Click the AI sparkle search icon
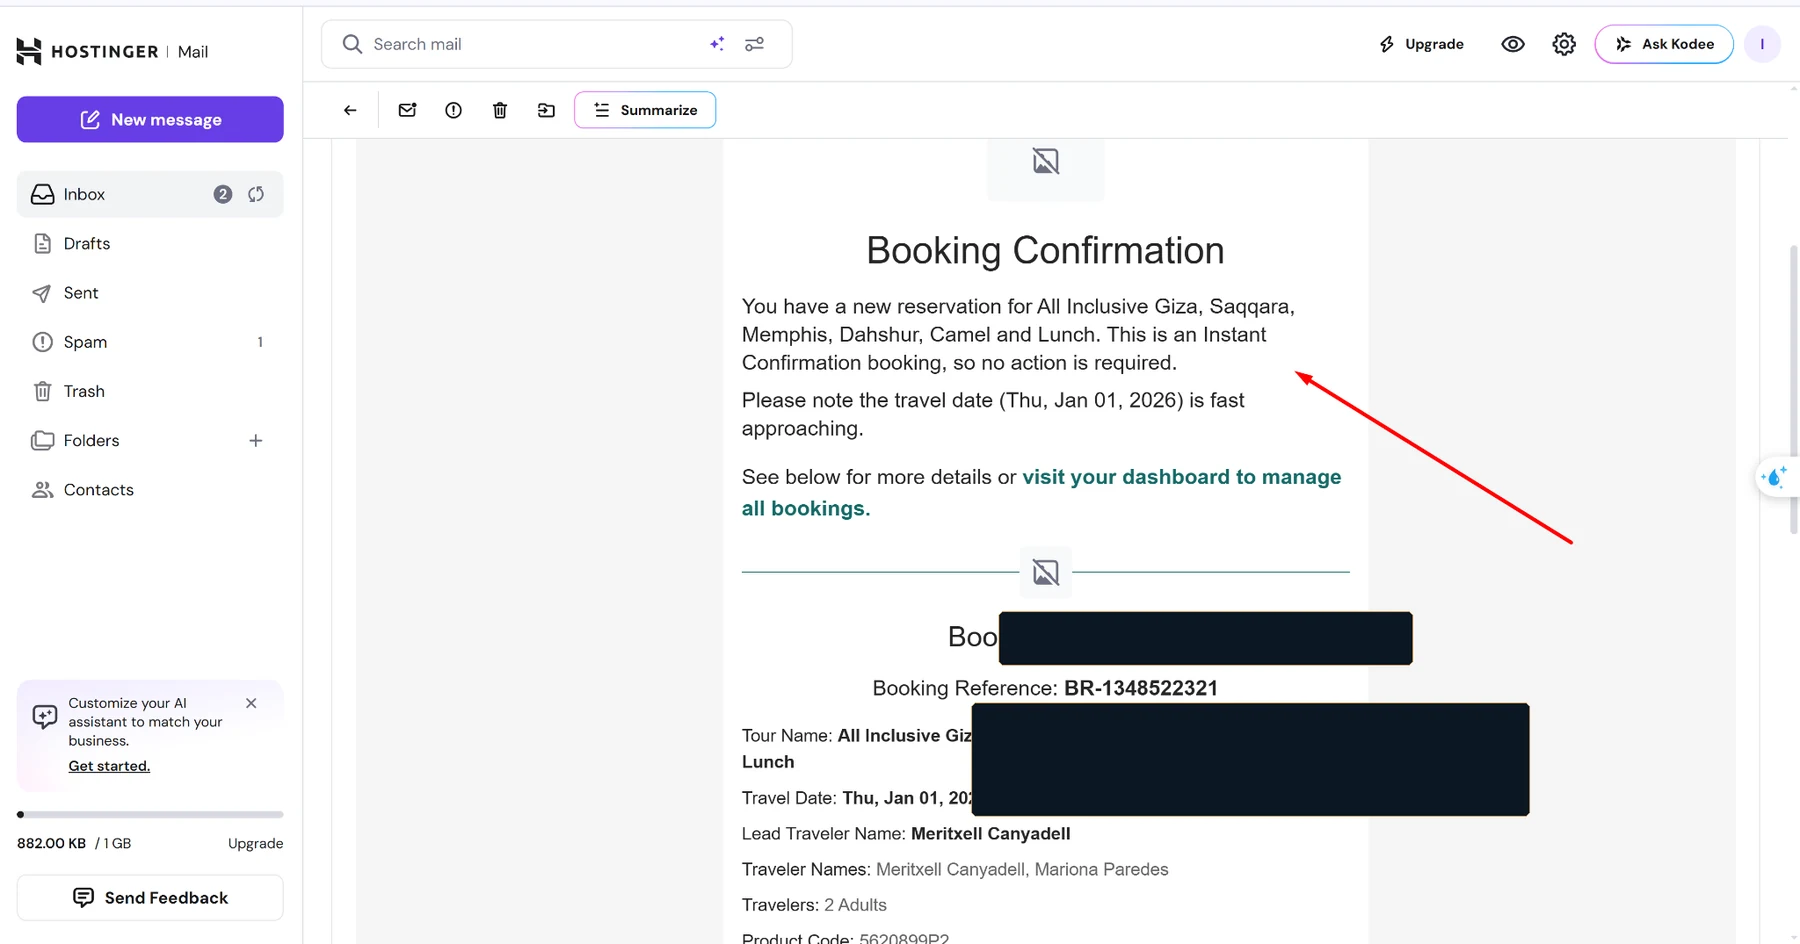 [717, 44]
